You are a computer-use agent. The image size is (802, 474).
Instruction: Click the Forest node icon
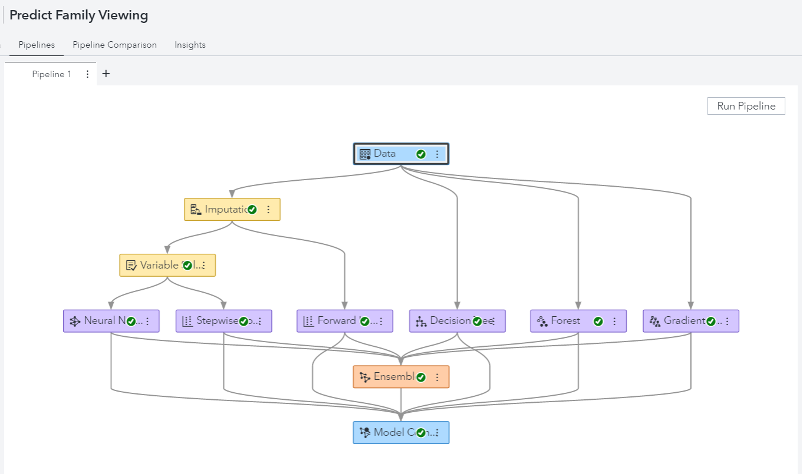click(542, 321)
